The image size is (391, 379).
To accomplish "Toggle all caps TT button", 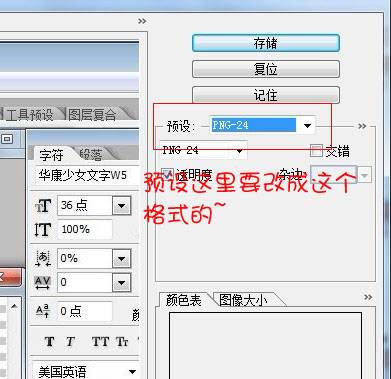I will point(100,342).
